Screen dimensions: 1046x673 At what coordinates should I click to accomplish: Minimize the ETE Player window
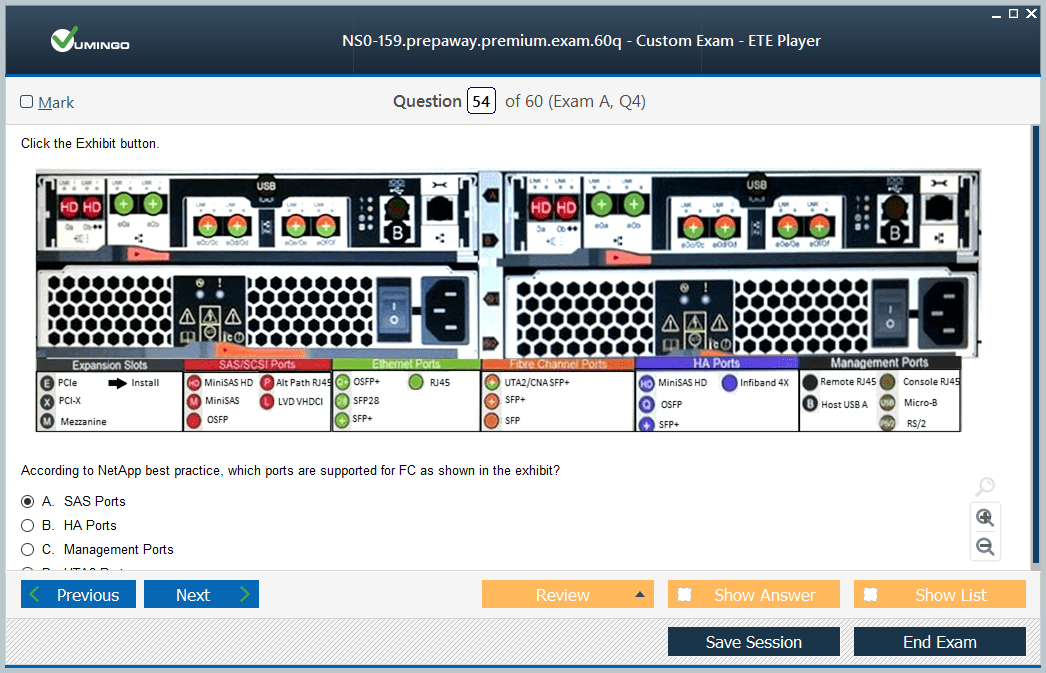coord(996,13)
